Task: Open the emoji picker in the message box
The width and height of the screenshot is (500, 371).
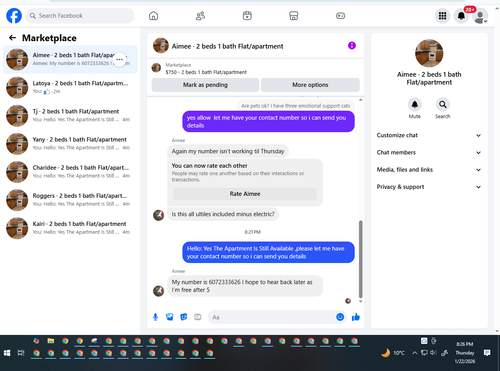Action: coord(340,317)
